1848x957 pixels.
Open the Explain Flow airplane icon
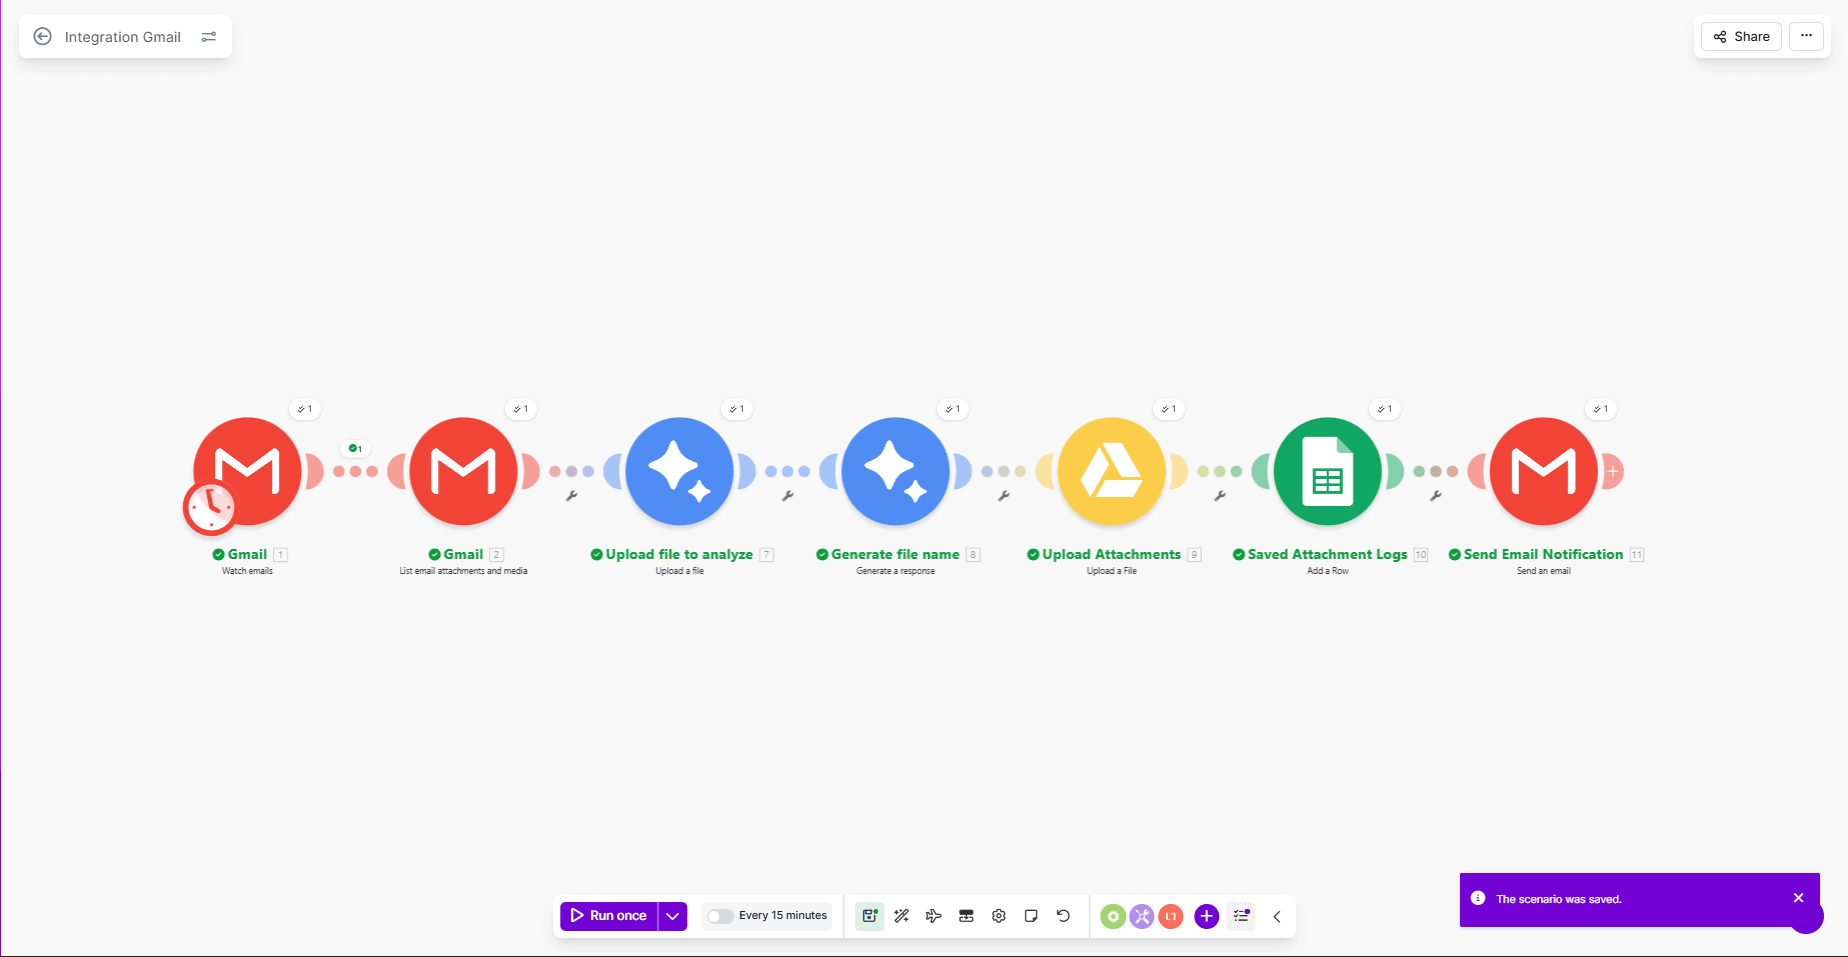pos(933,915)
